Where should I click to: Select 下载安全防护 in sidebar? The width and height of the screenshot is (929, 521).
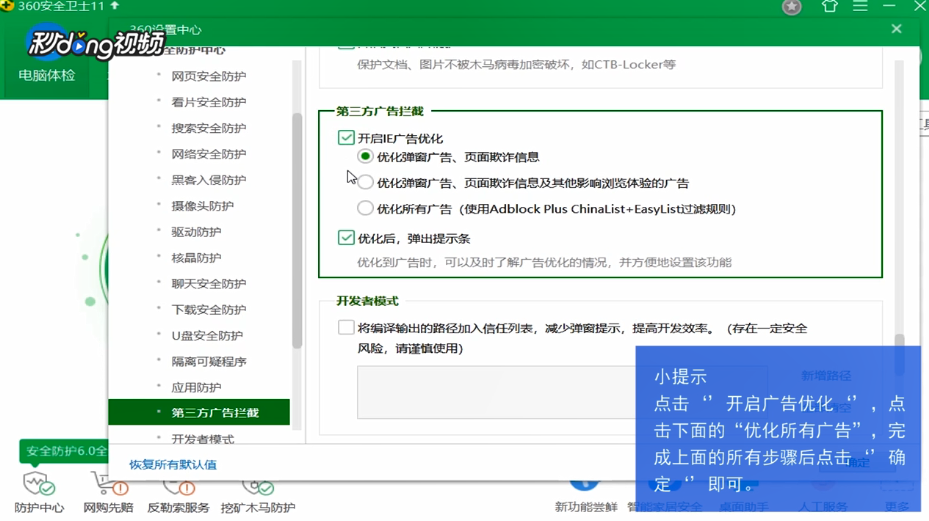pyautogui.click(x=209, y=309)
